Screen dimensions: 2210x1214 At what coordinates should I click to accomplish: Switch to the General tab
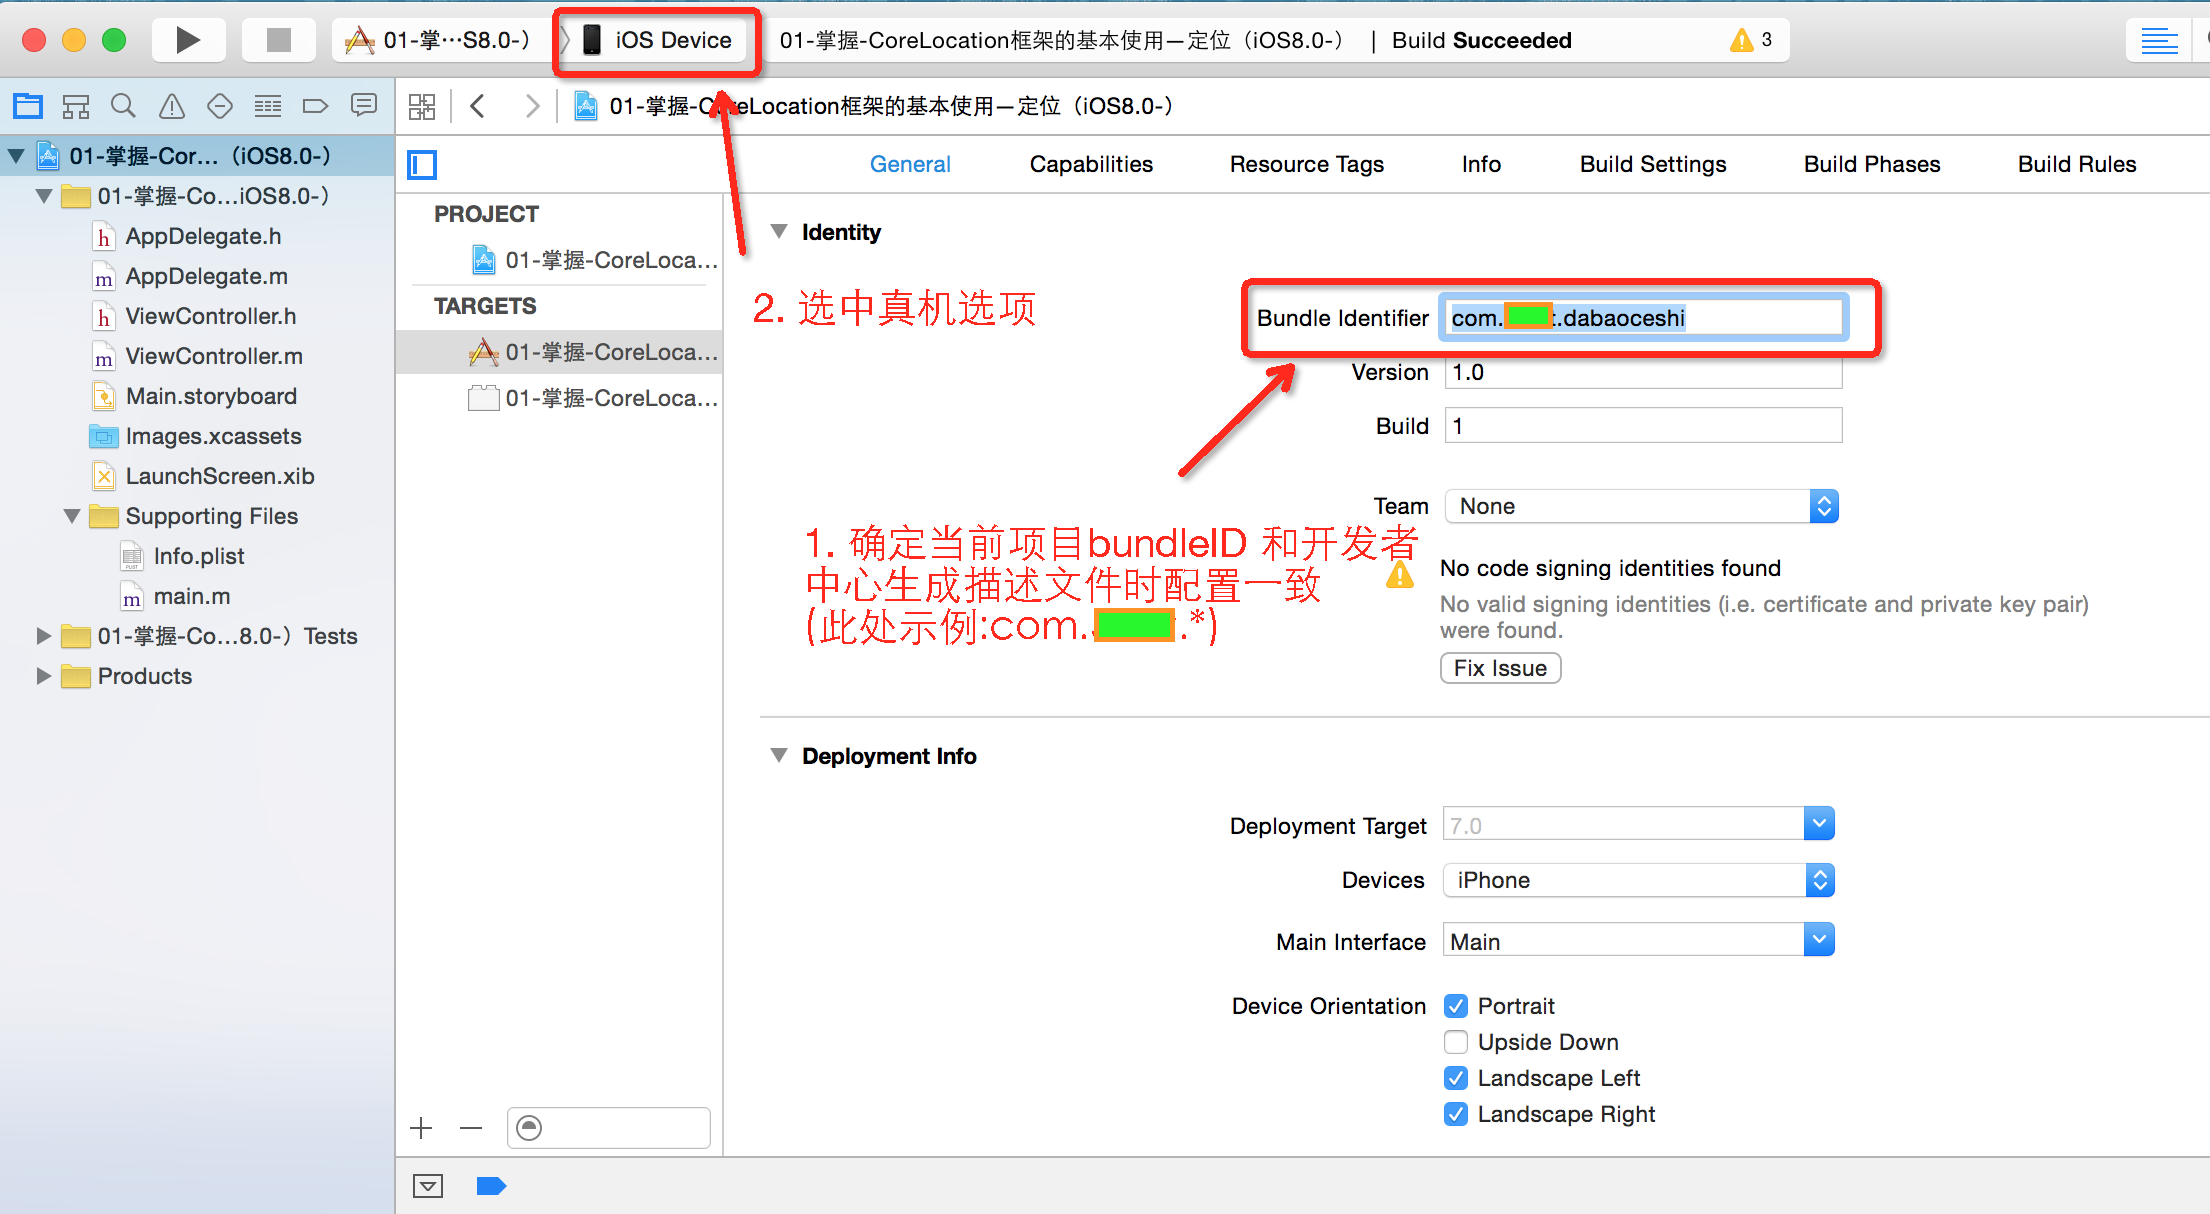[910, 164]
